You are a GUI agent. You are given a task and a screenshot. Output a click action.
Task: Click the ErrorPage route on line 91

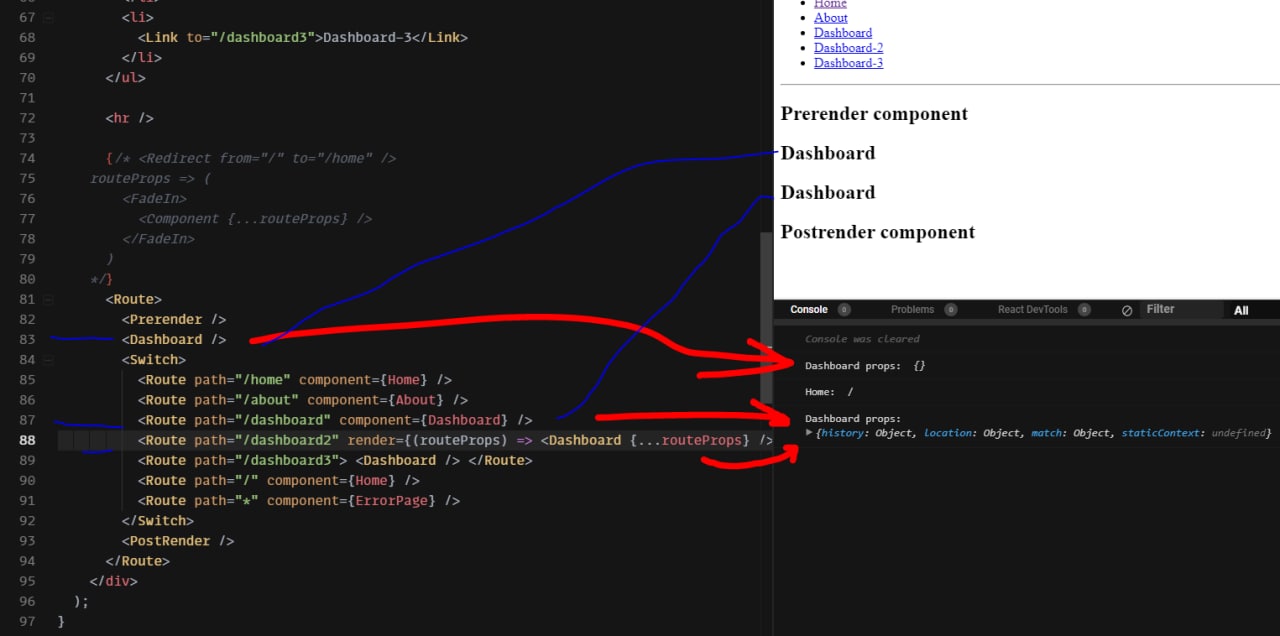pyautogui.click(x=299, y=500)
